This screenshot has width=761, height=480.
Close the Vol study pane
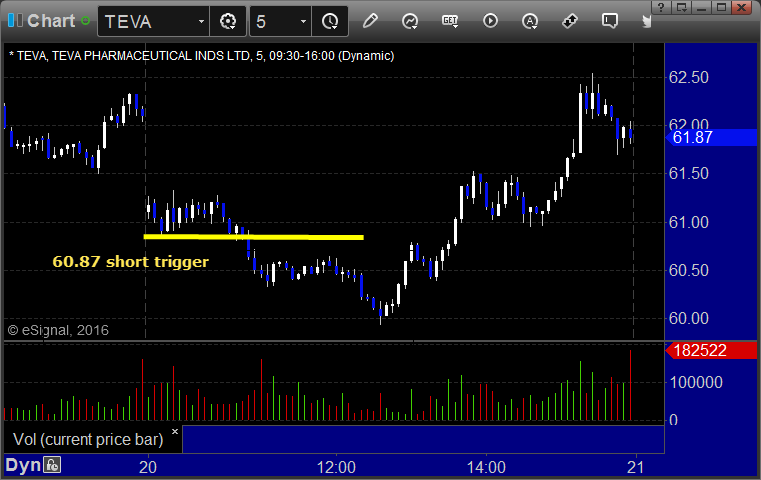(175, 431)
